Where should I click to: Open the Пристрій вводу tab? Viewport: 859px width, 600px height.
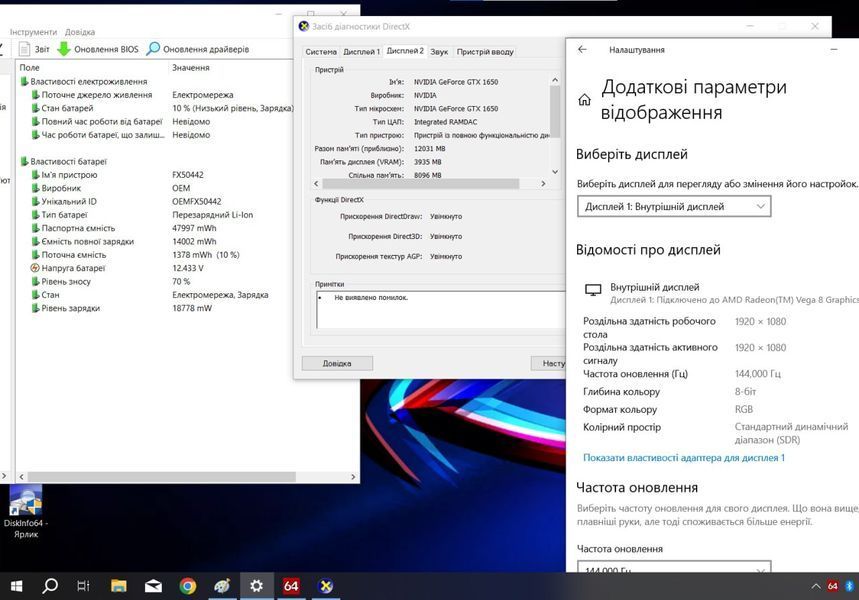coord(485,52)
